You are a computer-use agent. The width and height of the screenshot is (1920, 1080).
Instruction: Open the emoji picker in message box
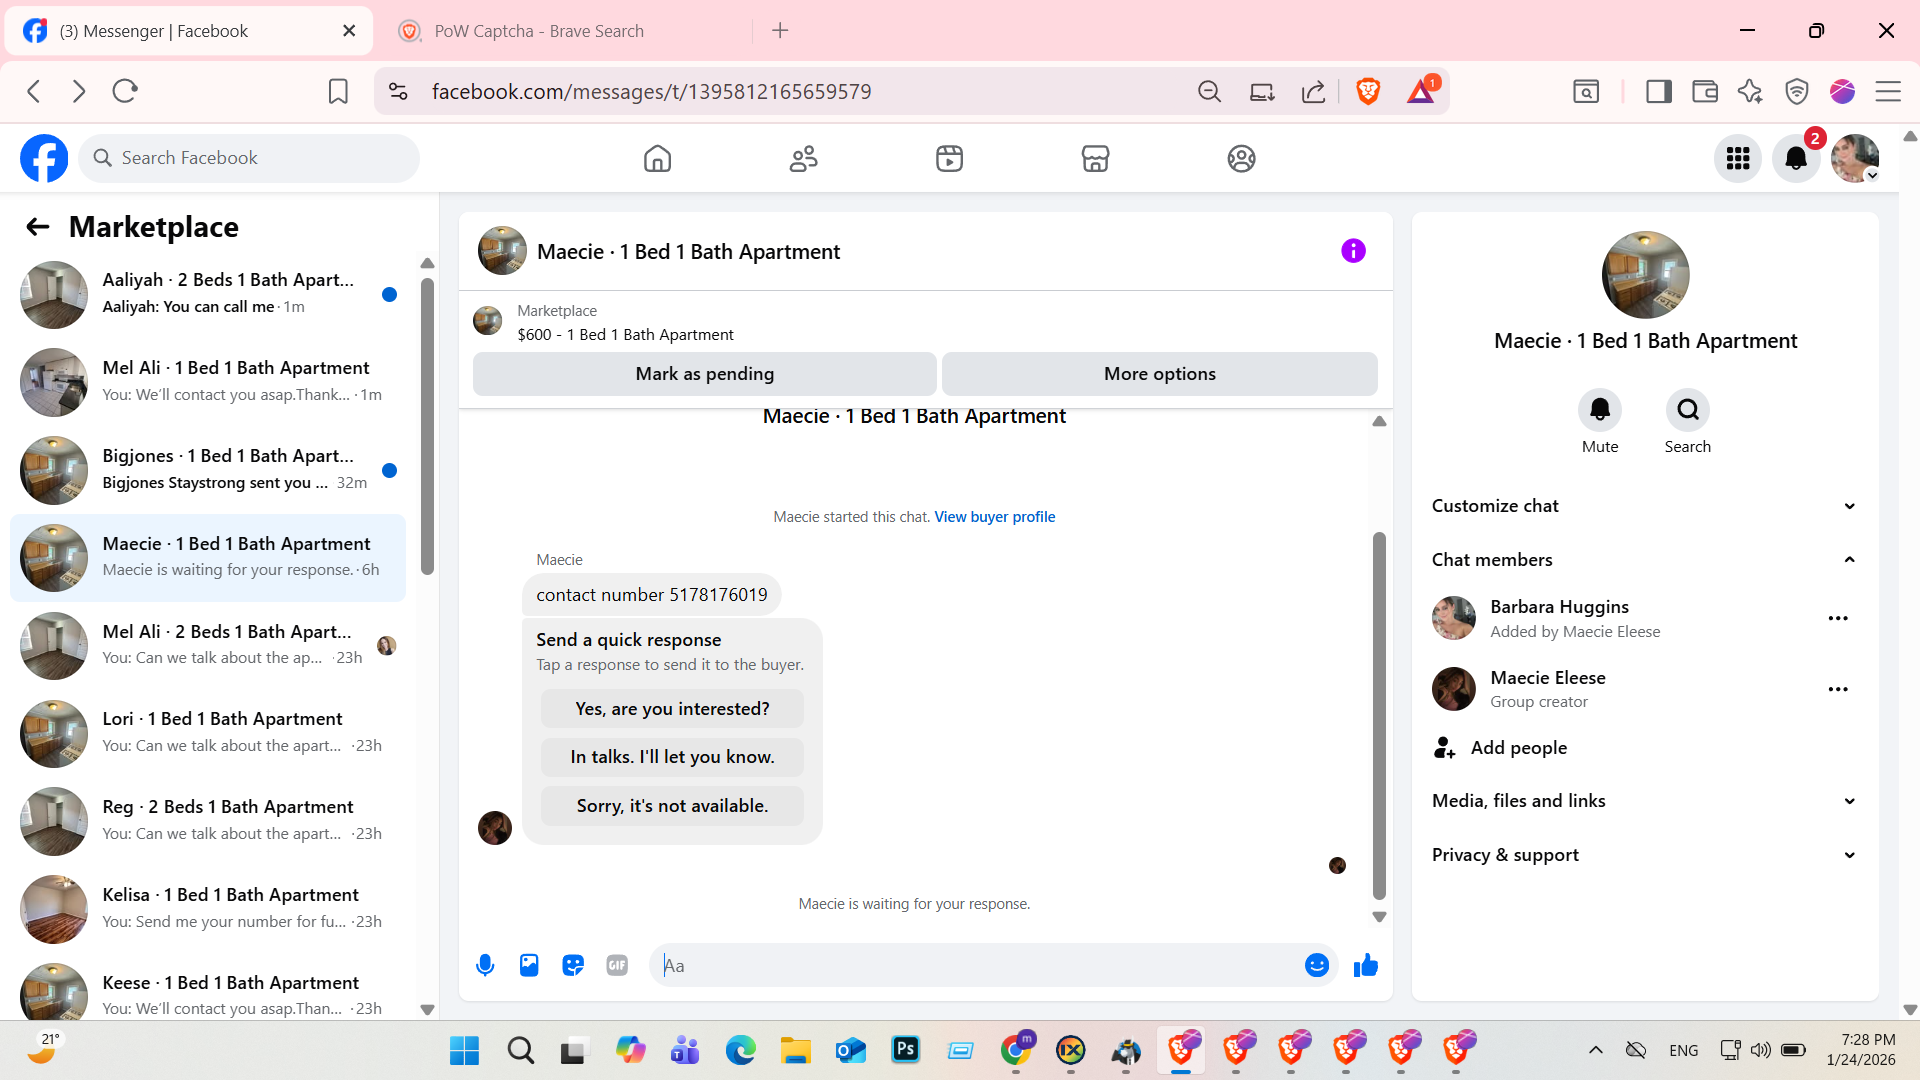[x=1316, y=965]
